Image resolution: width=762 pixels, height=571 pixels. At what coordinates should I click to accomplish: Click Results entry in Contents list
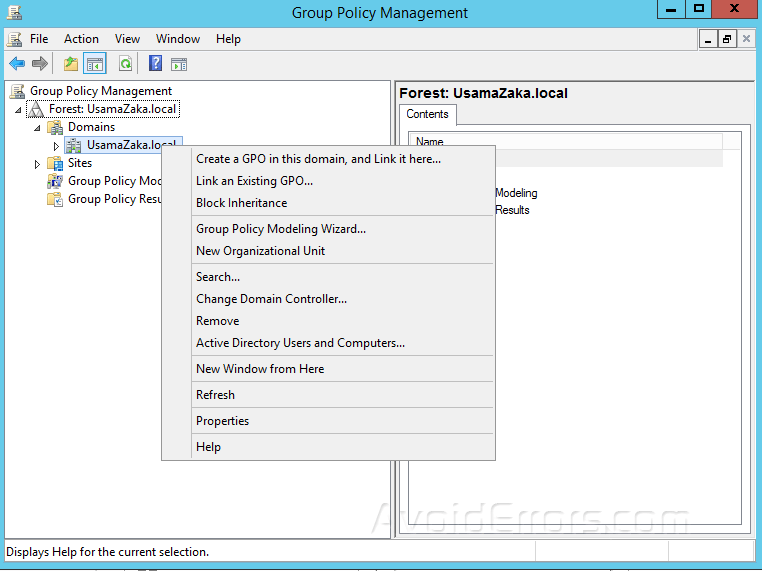(x=512, y=210)
